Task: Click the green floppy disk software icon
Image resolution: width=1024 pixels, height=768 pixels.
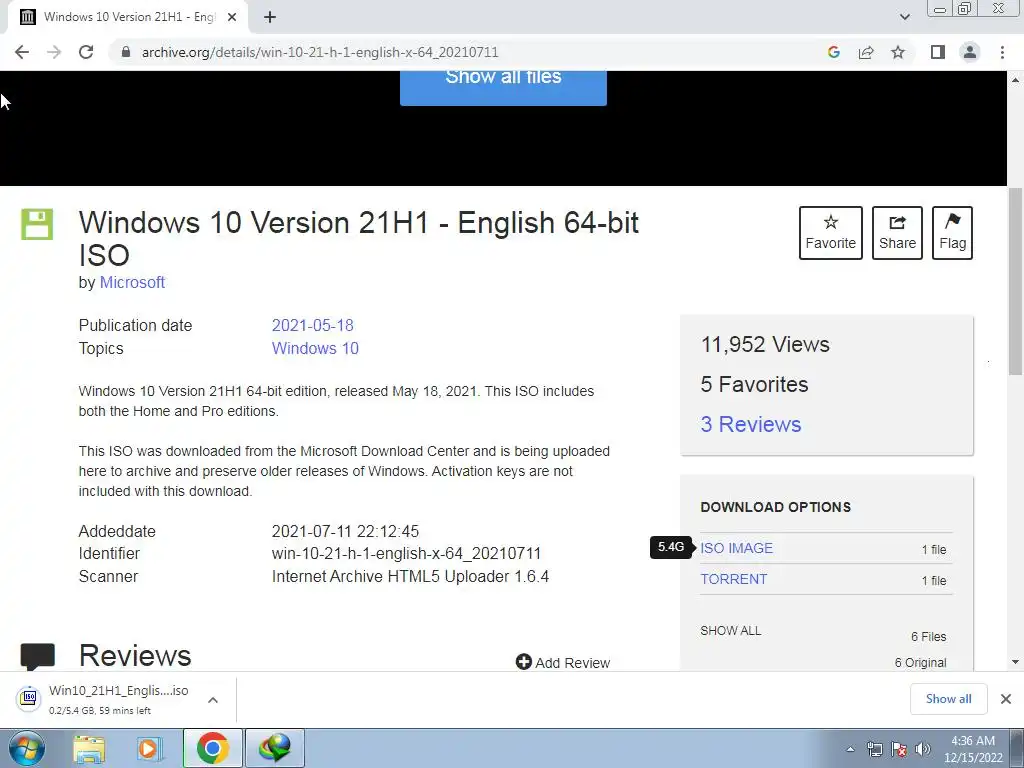Action: [37, 224]
